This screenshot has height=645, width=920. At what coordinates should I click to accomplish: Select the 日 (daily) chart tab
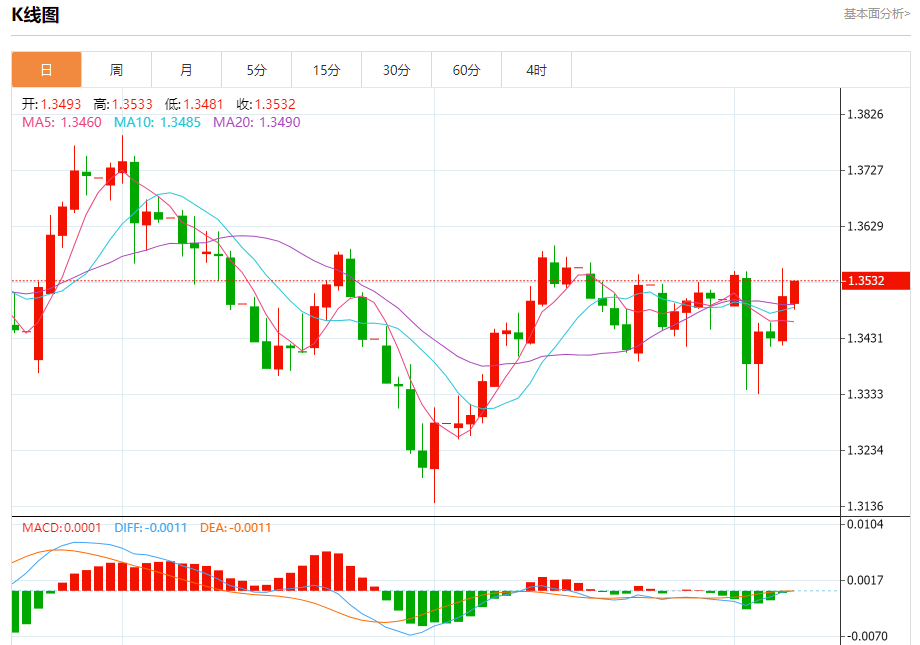(46, 70)
